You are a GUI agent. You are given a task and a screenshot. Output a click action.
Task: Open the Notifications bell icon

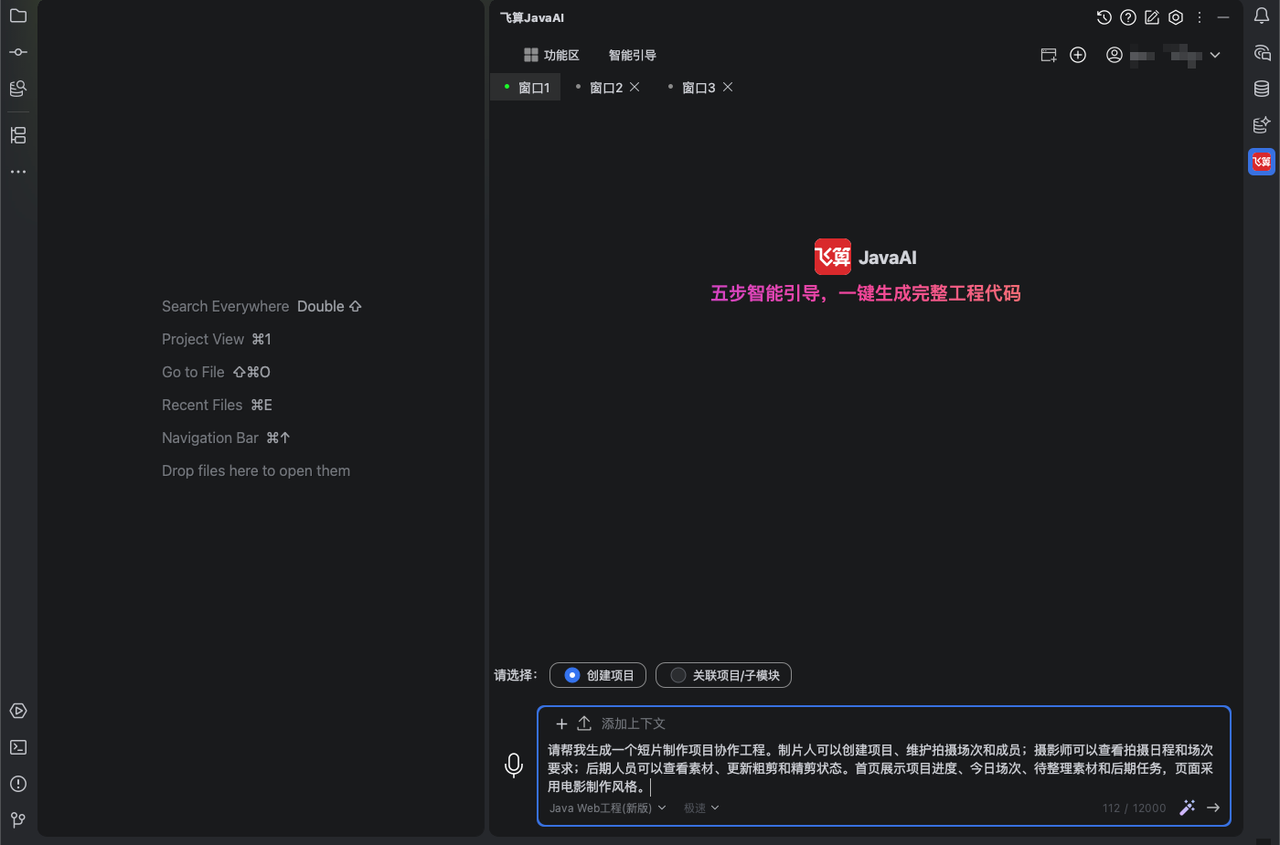coord(1262,16)
